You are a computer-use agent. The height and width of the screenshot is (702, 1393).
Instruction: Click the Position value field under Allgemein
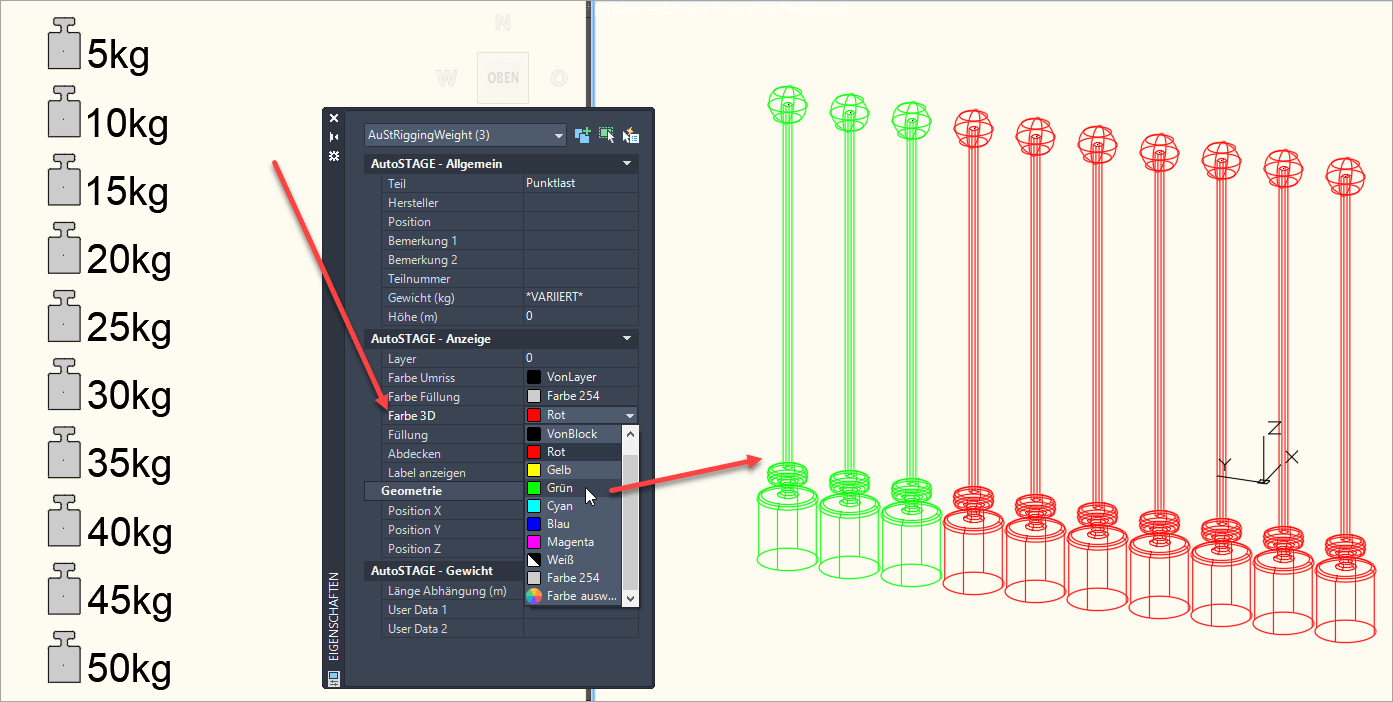[581, 222]
